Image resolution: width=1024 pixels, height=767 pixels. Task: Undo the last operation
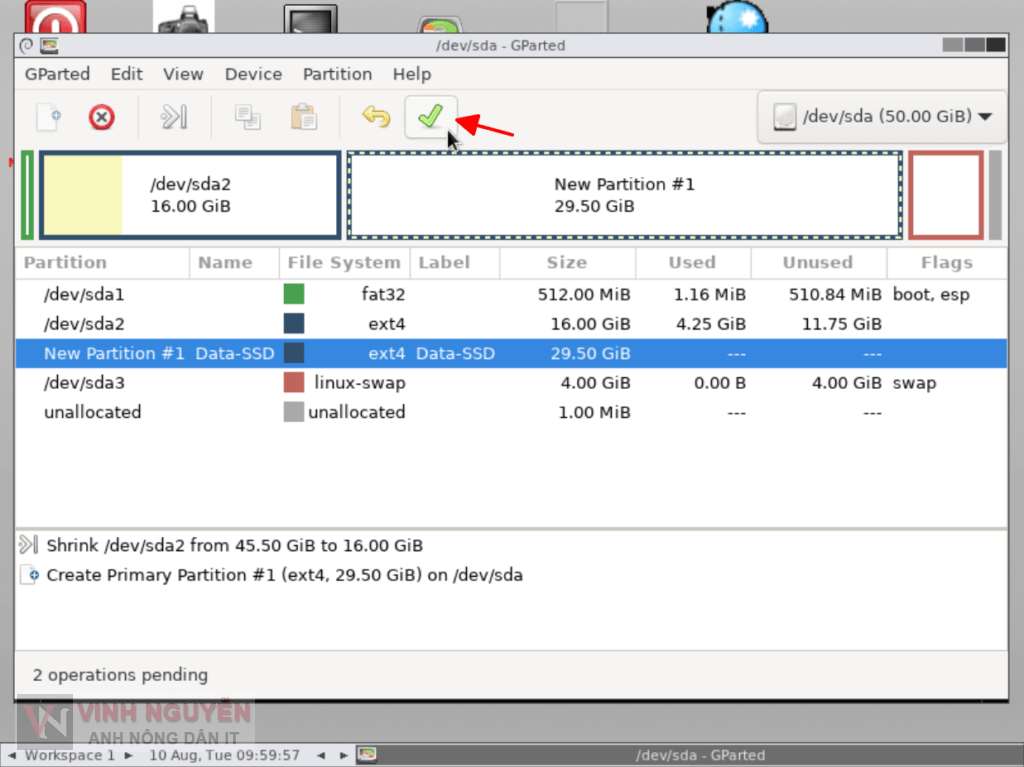point(375,117)
